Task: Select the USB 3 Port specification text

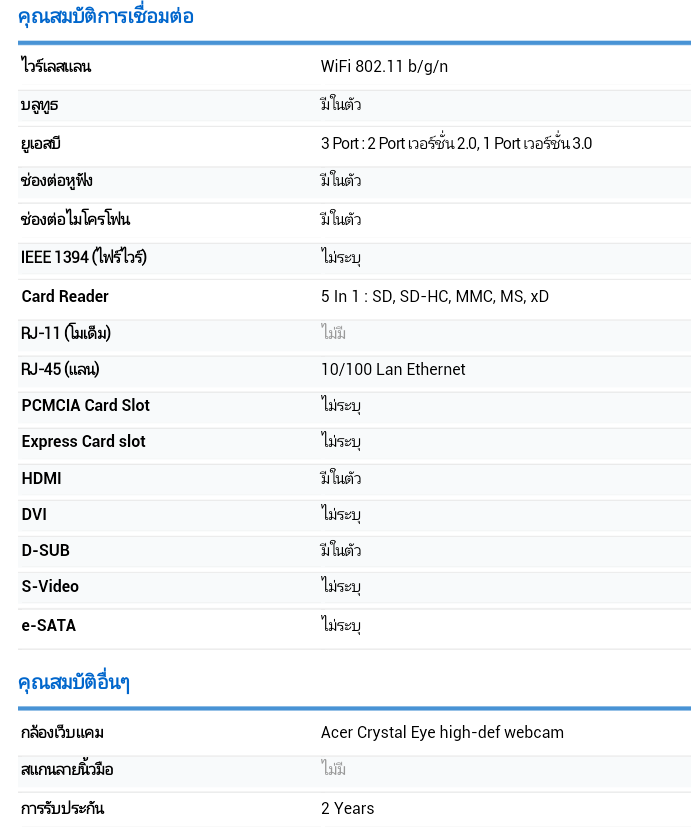Action: (456, 143)
